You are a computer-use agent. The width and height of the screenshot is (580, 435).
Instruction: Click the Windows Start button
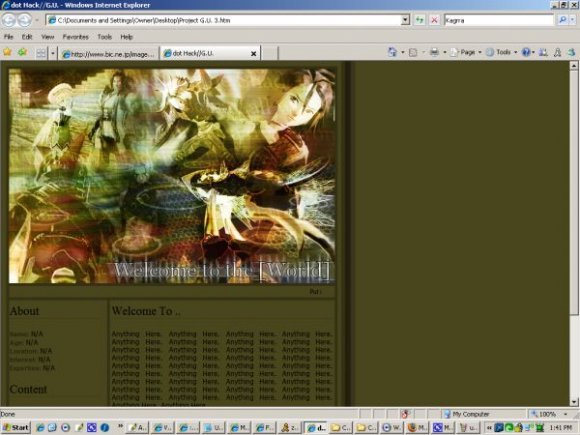pos(16,428)
